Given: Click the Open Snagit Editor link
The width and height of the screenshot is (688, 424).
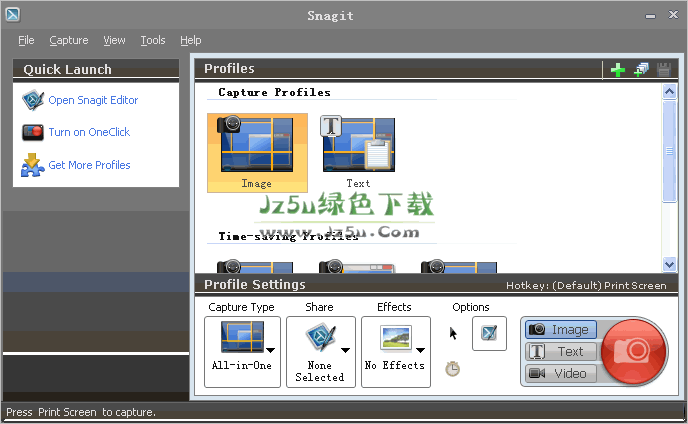Looking at the screenshot, I should coord(93,100).
